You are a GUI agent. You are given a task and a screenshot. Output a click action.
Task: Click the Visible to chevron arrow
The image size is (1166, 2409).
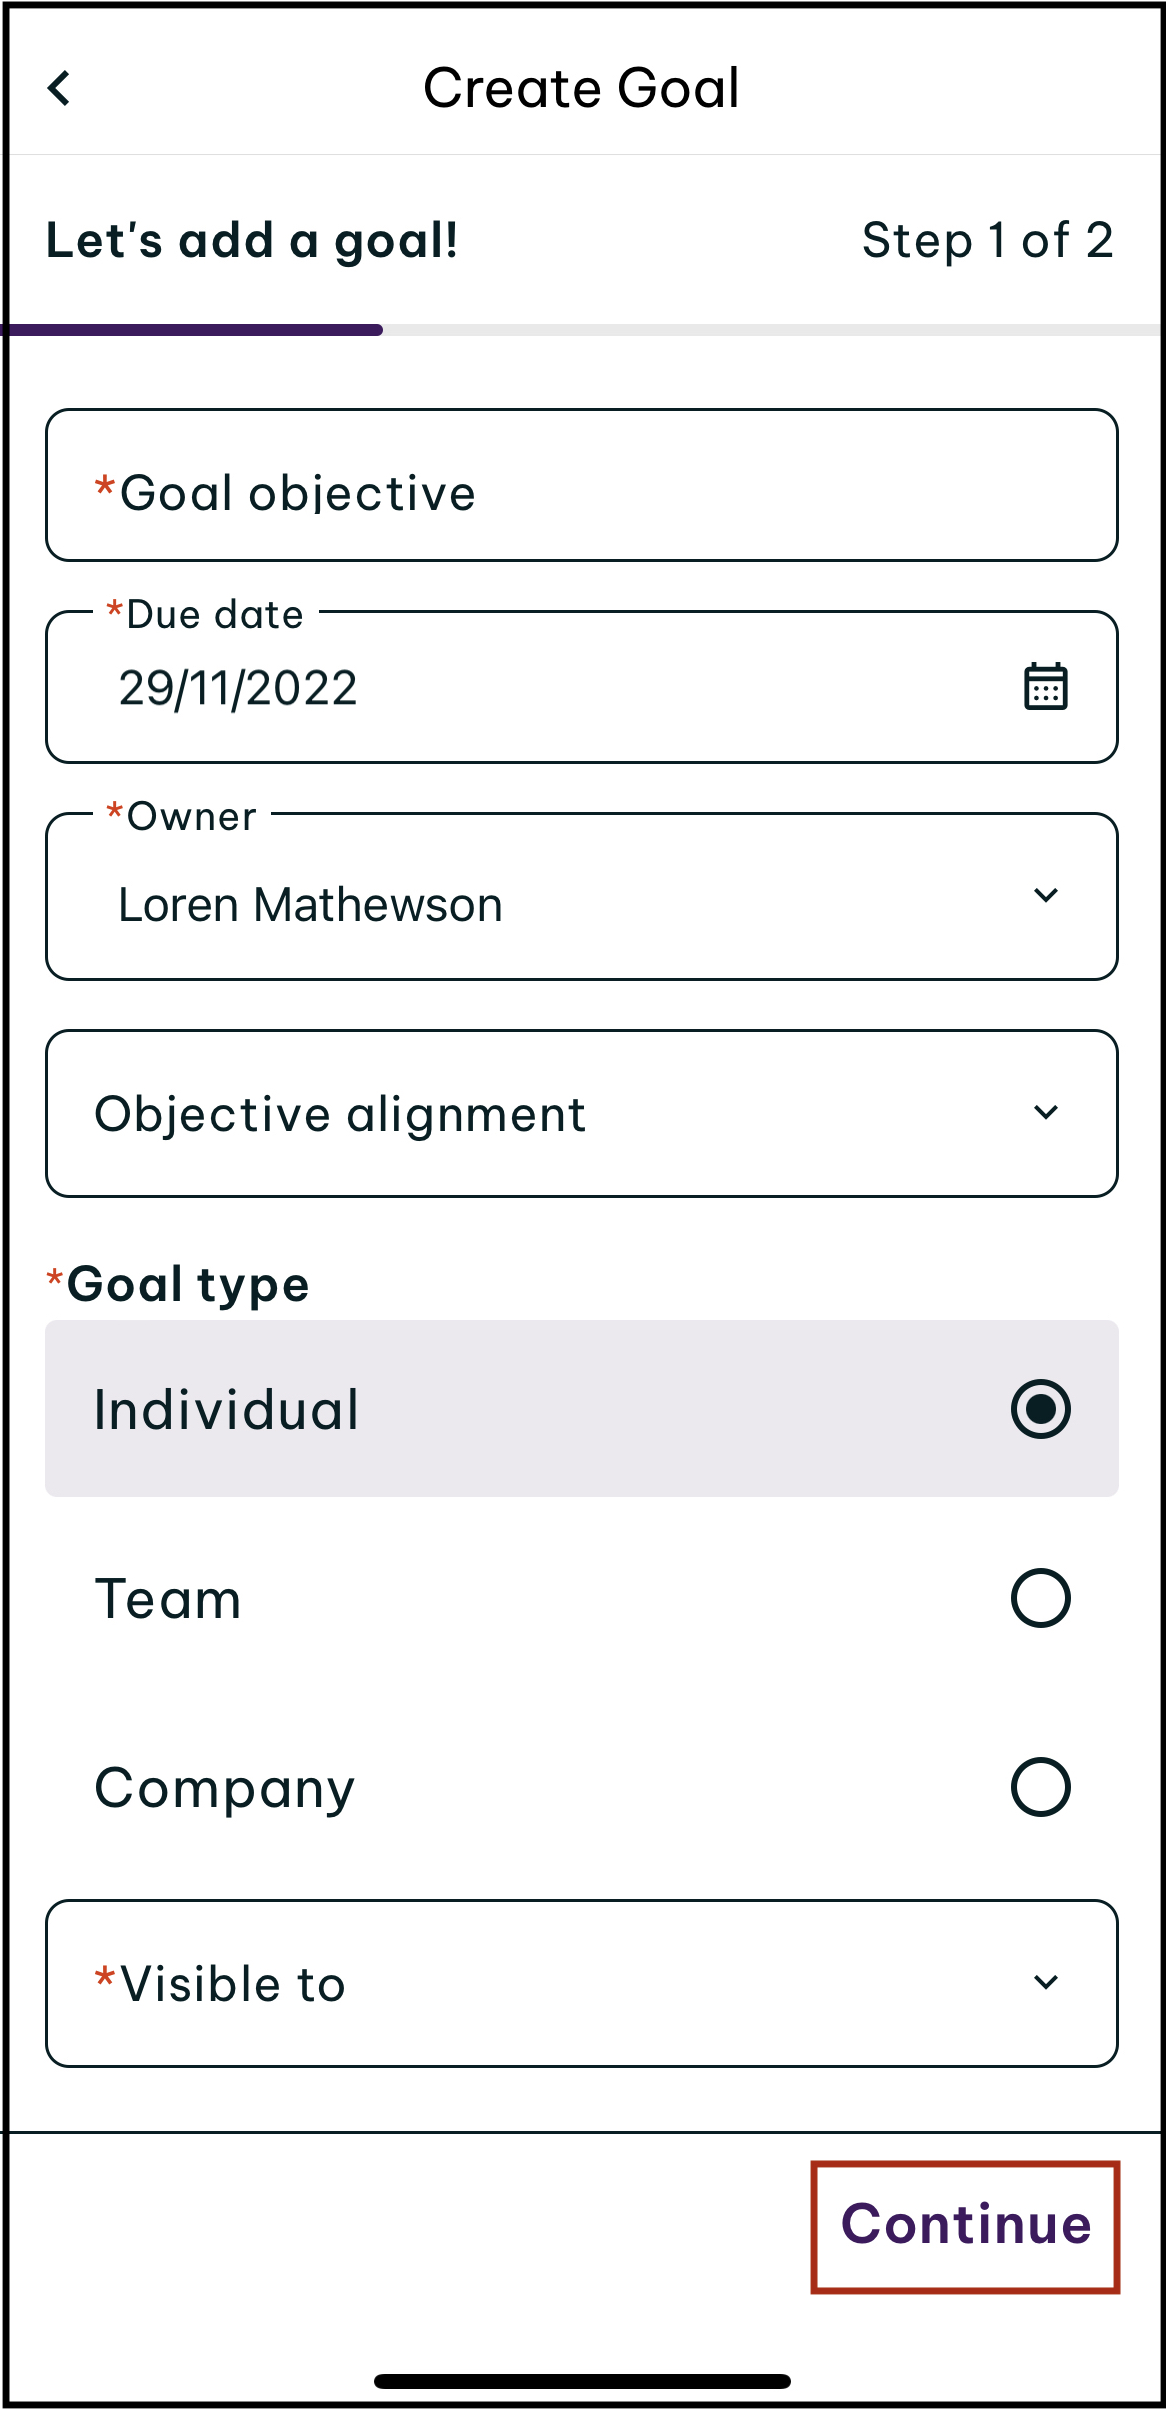point(1045,1982)
